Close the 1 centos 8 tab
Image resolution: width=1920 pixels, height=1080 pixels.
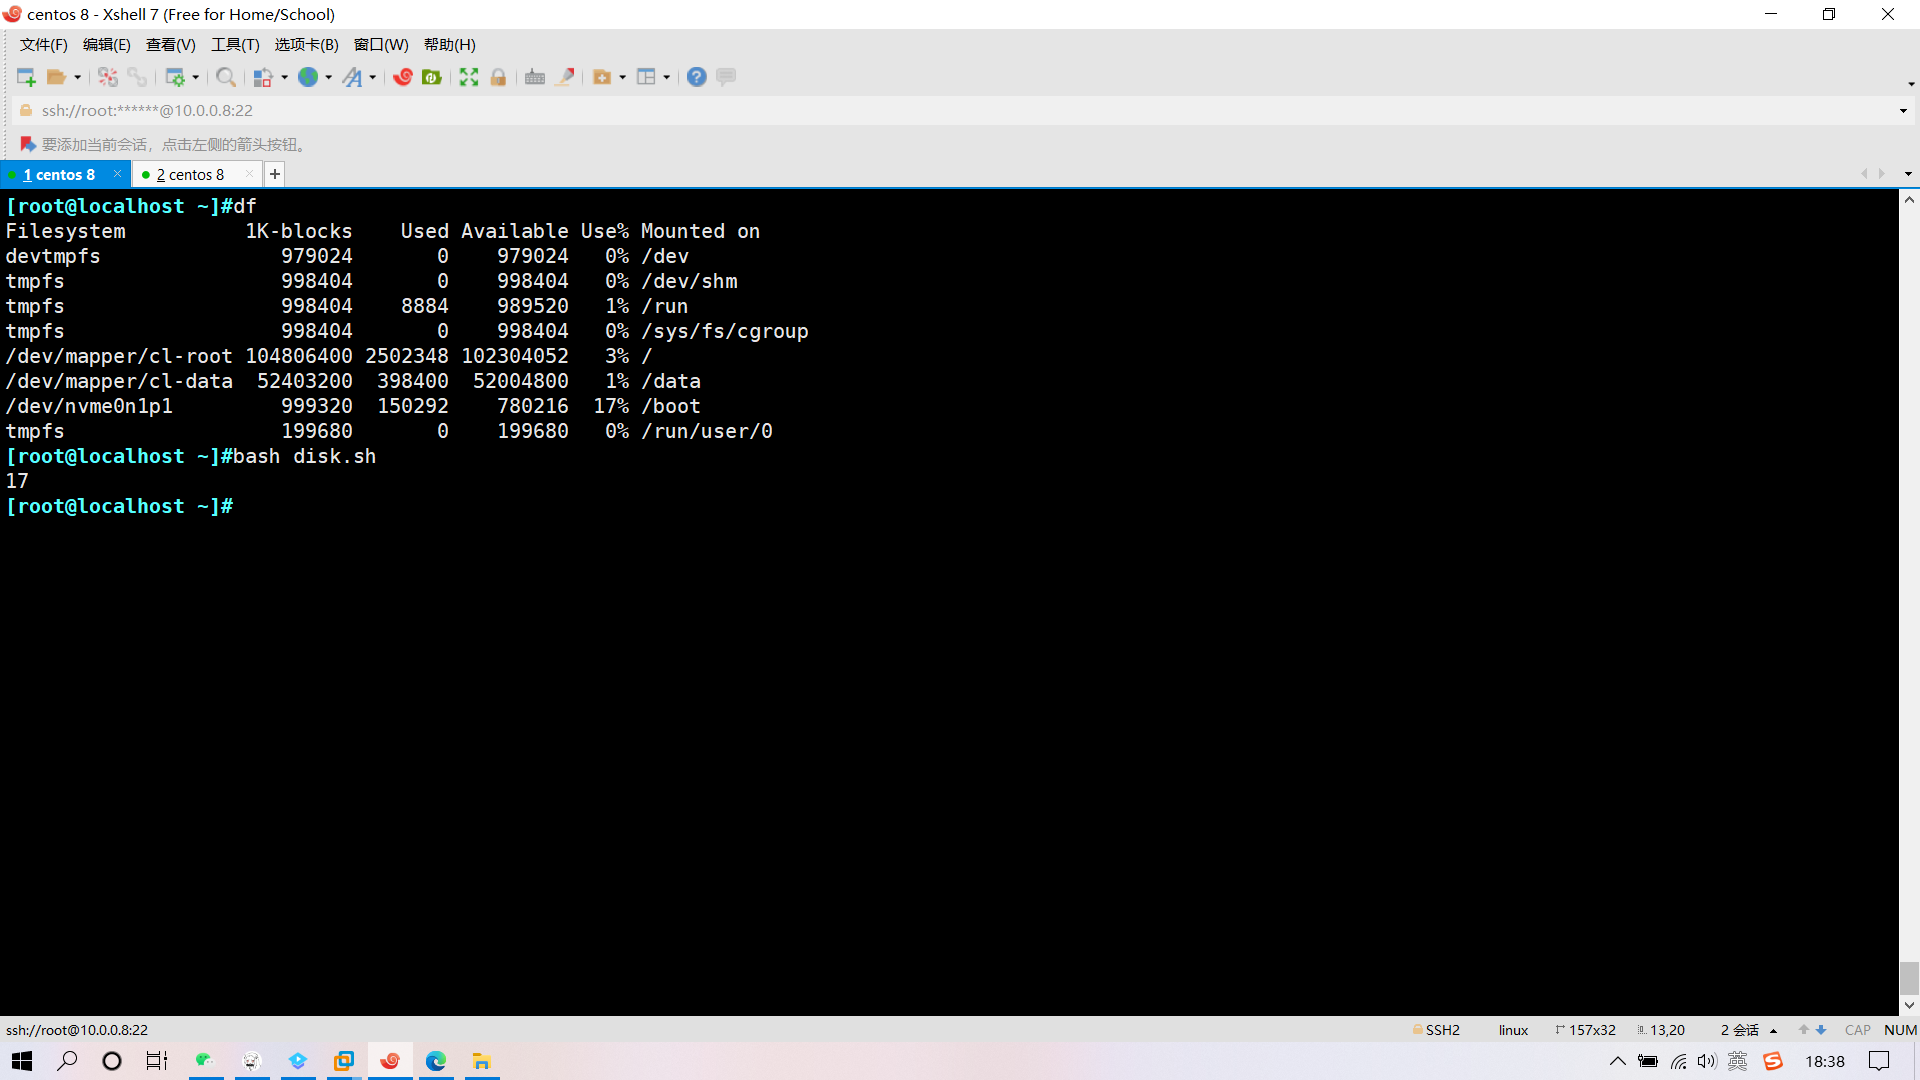117,174
